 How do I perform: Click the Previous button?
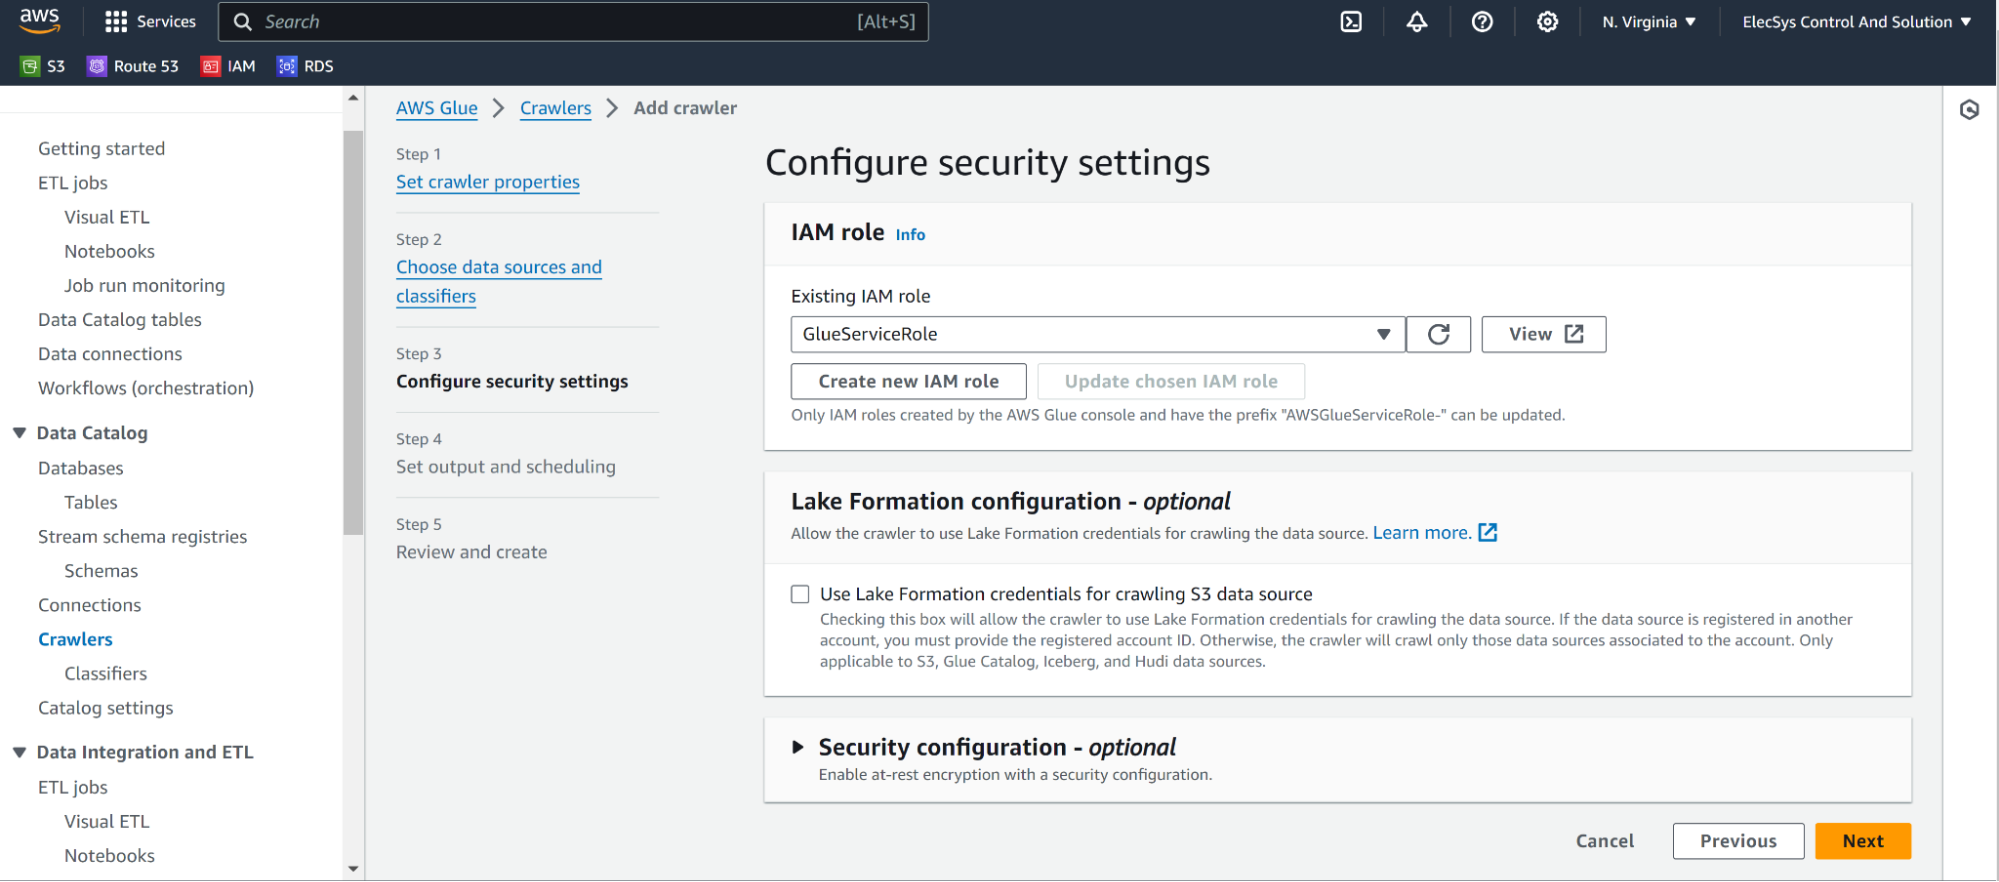[x=1738, y=841]
